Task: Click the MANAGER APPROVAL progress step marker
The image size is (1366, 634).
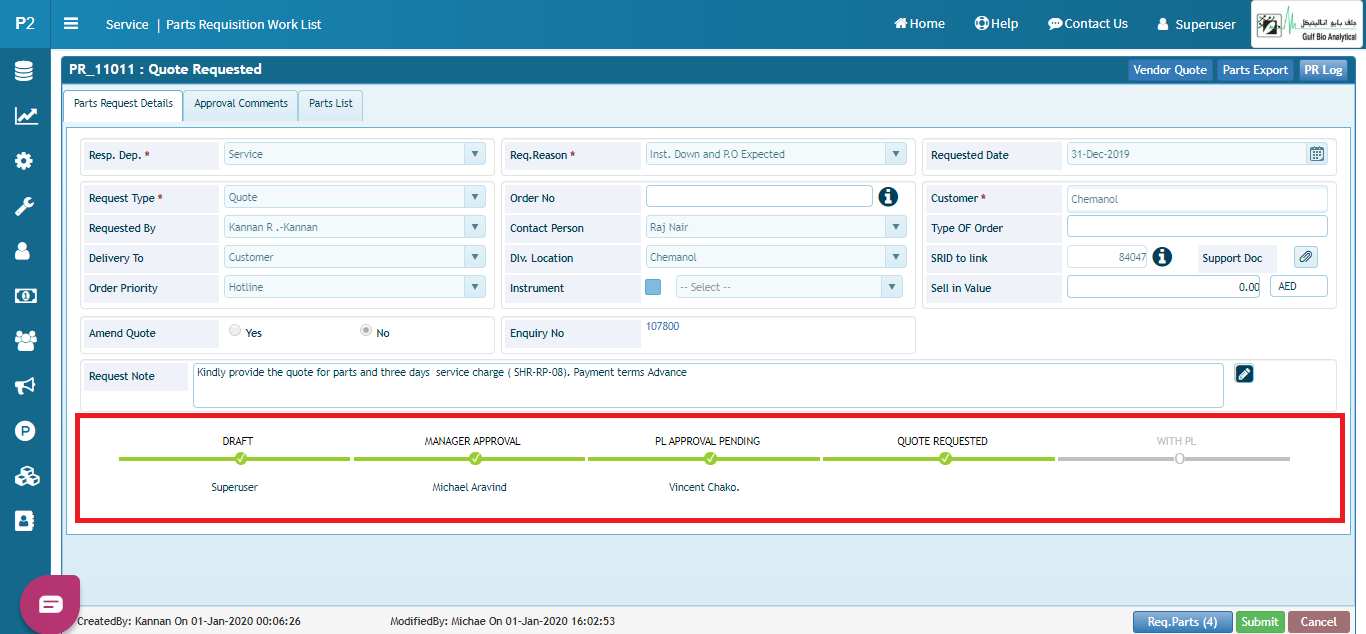Action: [475, 458]
